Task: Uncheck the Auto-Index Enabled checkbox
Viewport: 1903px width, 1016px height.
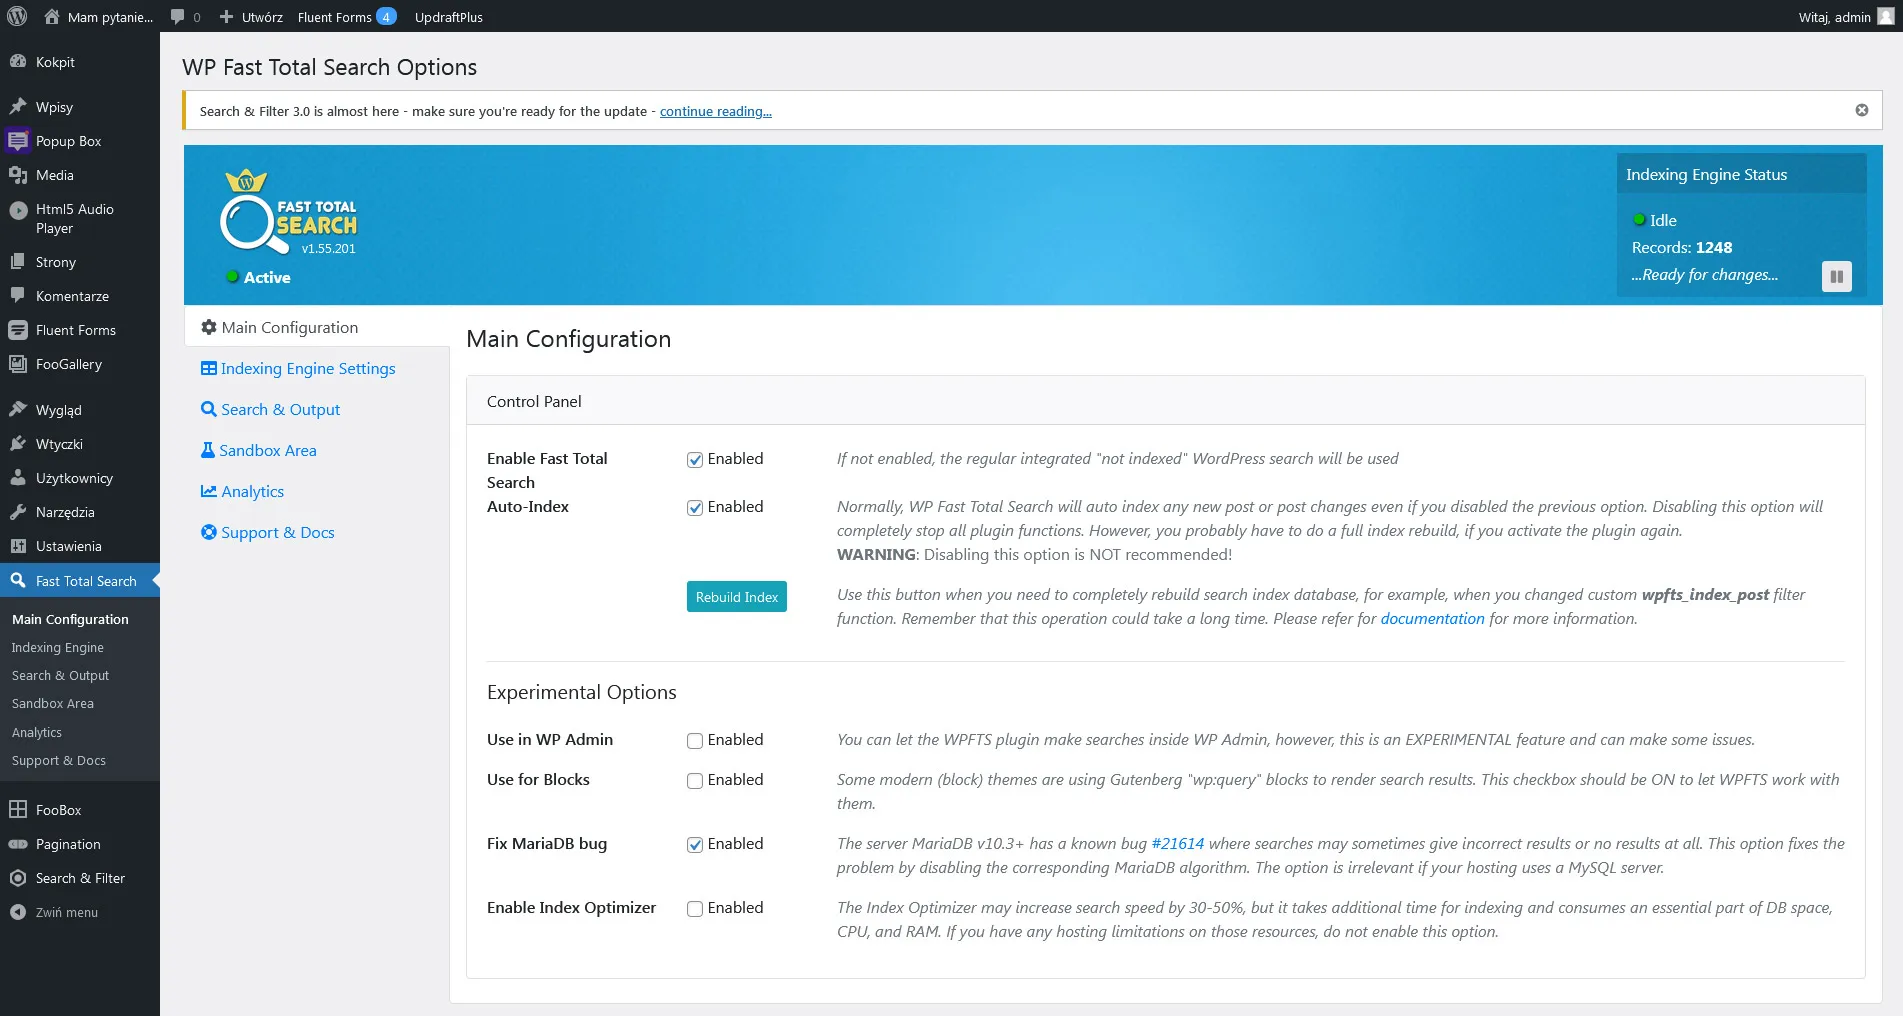Action: (695, 508)
